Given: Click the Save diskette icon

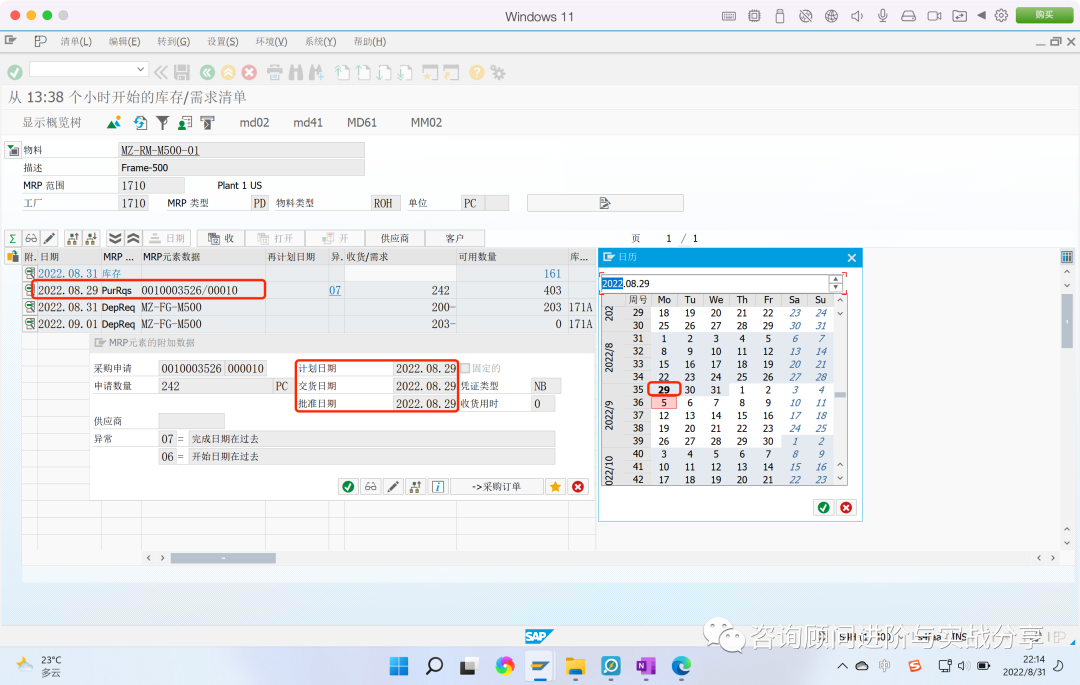Looking at the screenshot, I should 182,72.
